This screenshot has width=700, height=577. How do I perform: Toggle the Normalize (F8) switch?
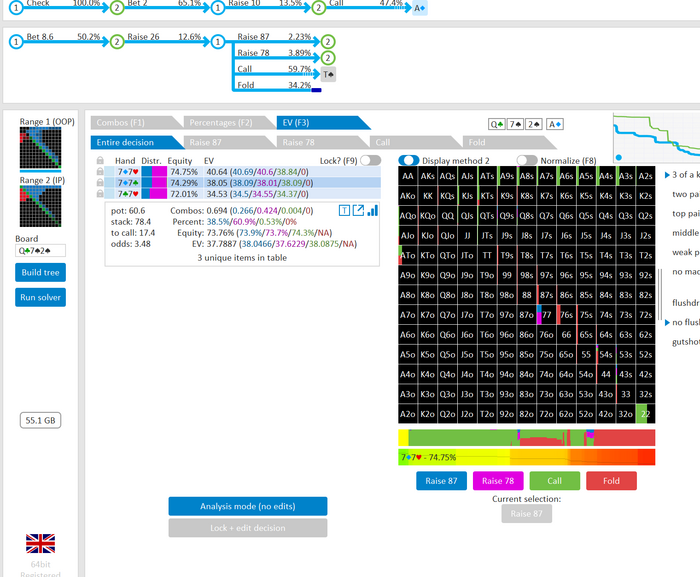[527, 160]
